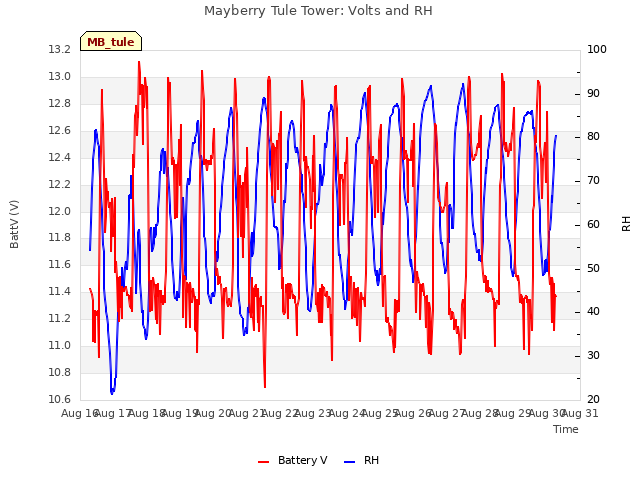640x480 pixels.
Task: Click the Aug 20 date label
Action: tap(213, 413)
